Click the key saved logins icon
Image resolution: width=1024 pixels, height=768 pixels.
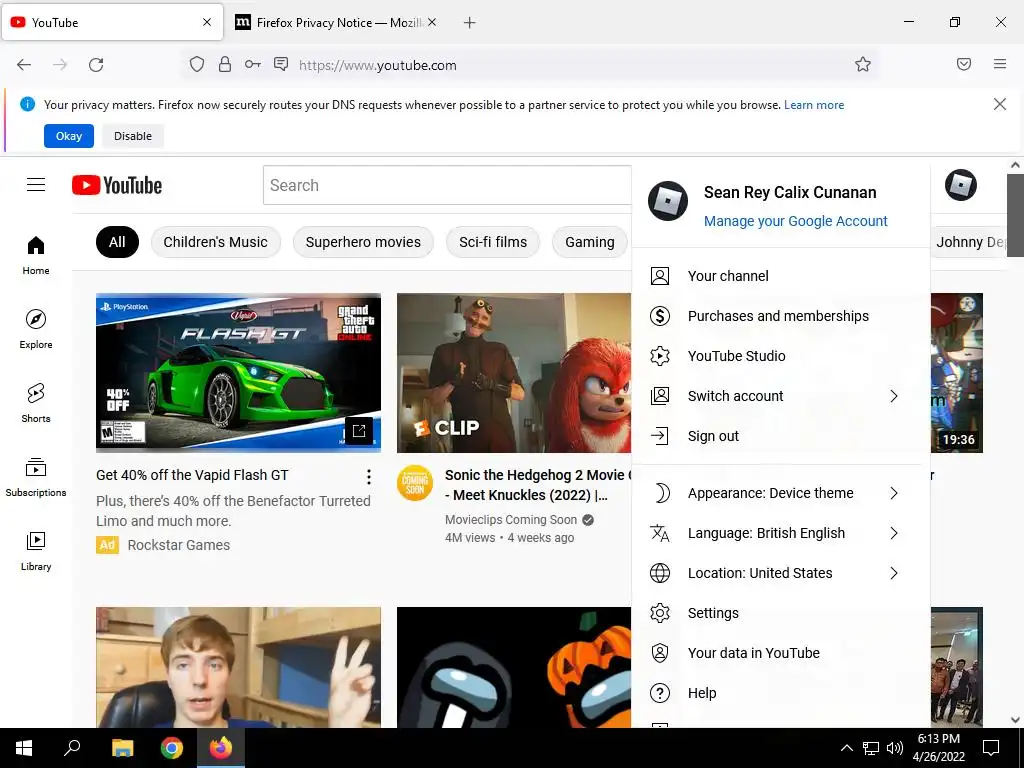point(253,64)
